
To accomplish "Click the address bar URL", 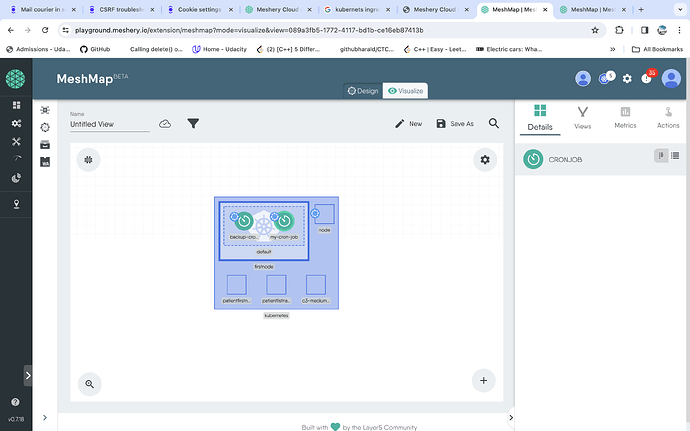I will pos(249,30).
